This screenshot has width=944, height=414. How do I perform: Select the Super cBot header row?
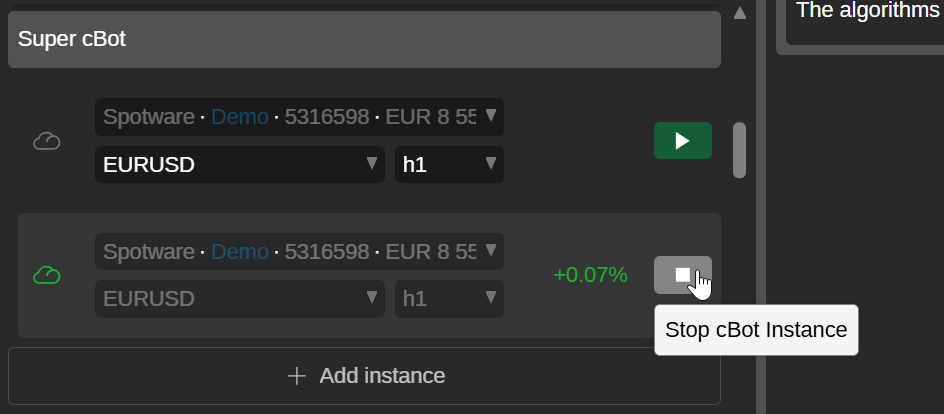tap(364, 40)
